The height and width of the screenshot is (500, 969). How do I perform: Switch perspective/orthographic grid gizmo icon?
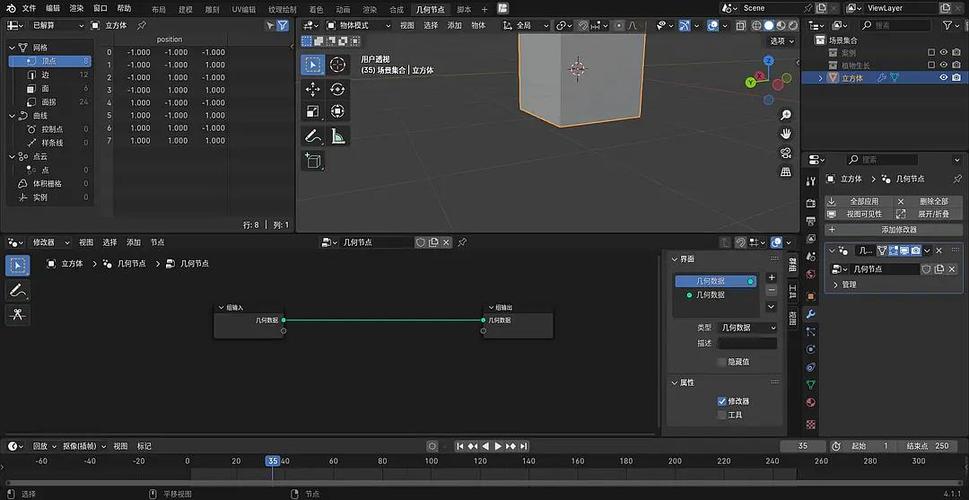786,172
